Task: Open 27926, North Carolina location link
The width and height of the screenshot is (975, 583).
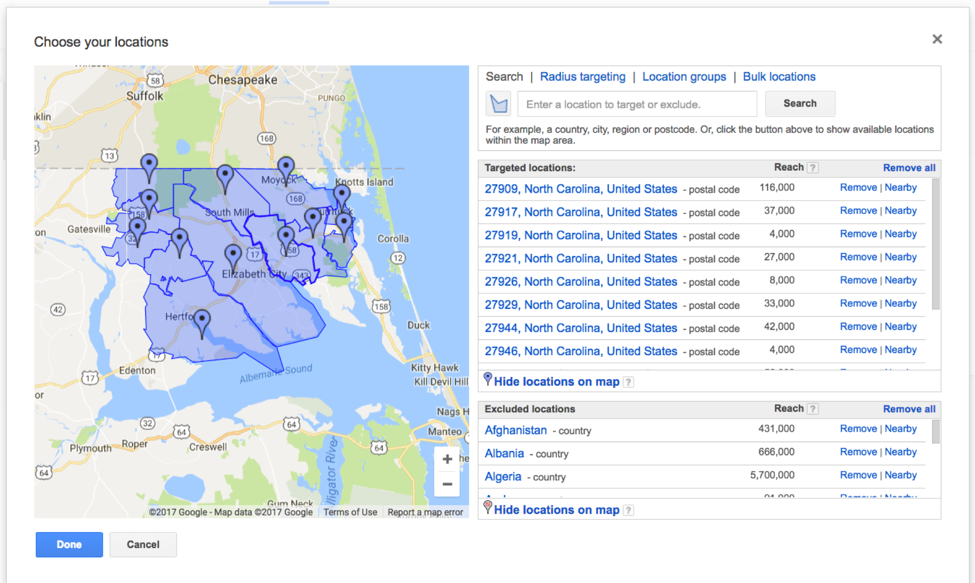Action: [x=581, y=282]
